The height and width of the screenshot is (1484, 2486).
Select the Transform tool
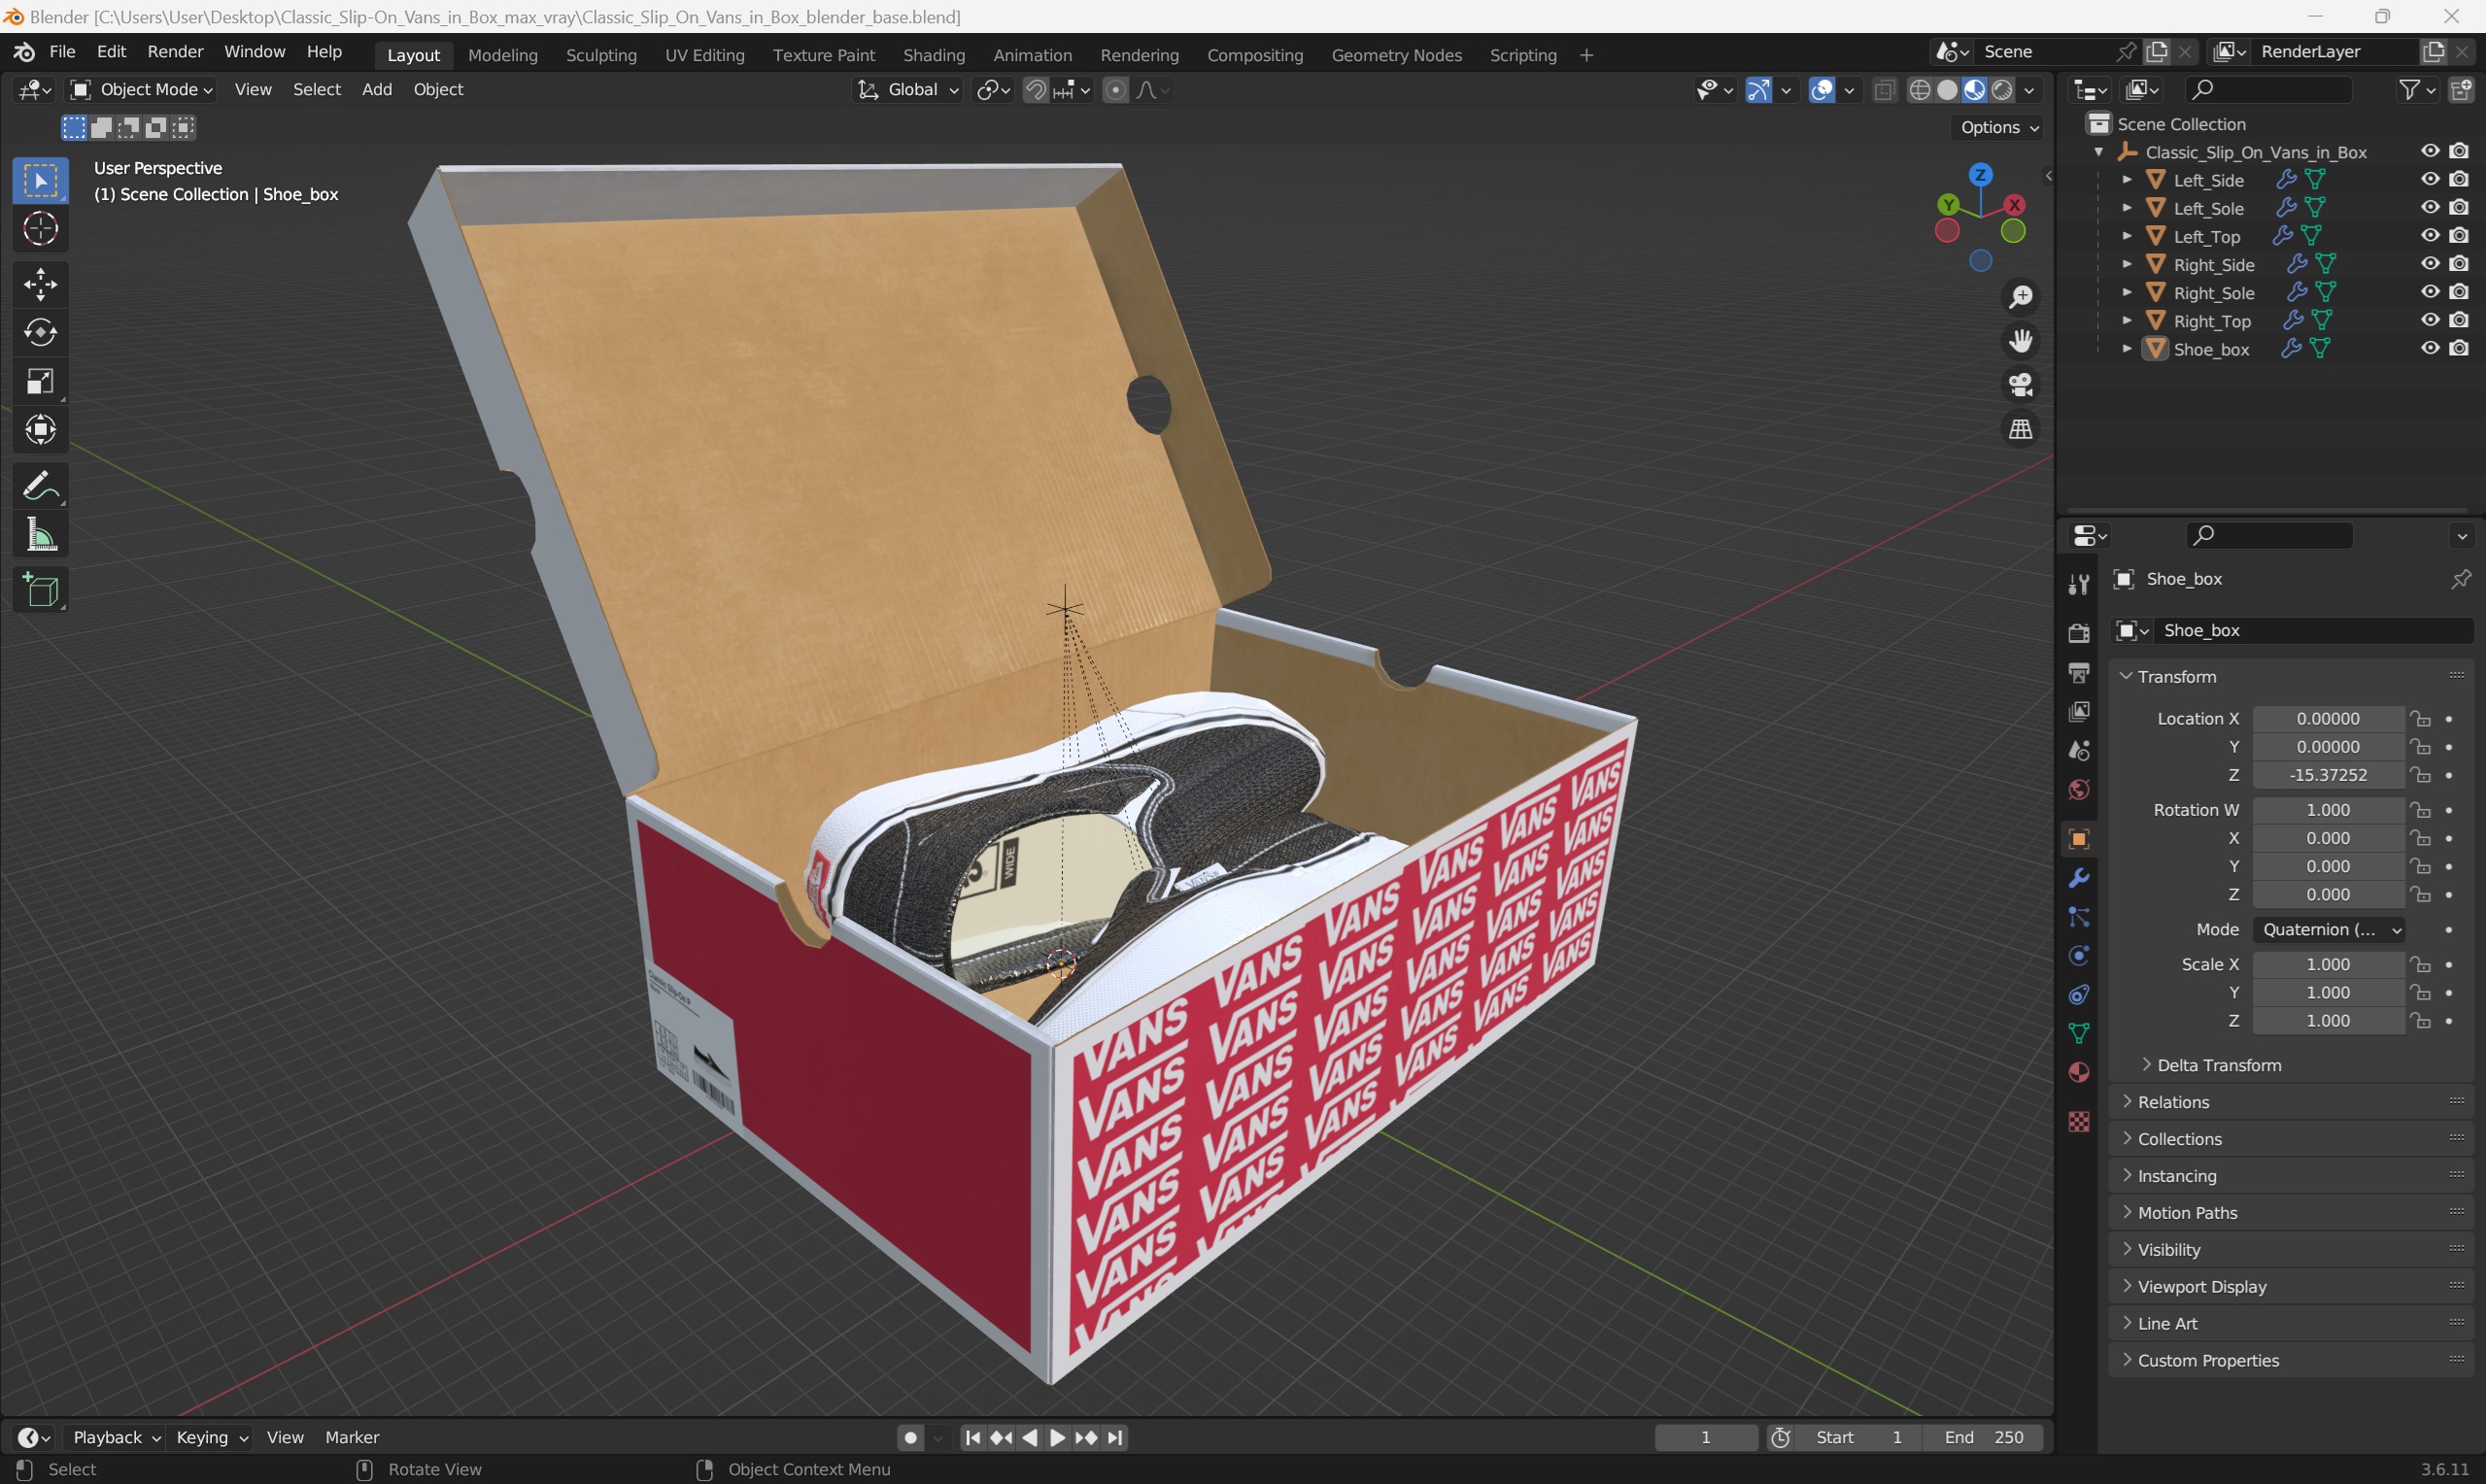(41, 430)
